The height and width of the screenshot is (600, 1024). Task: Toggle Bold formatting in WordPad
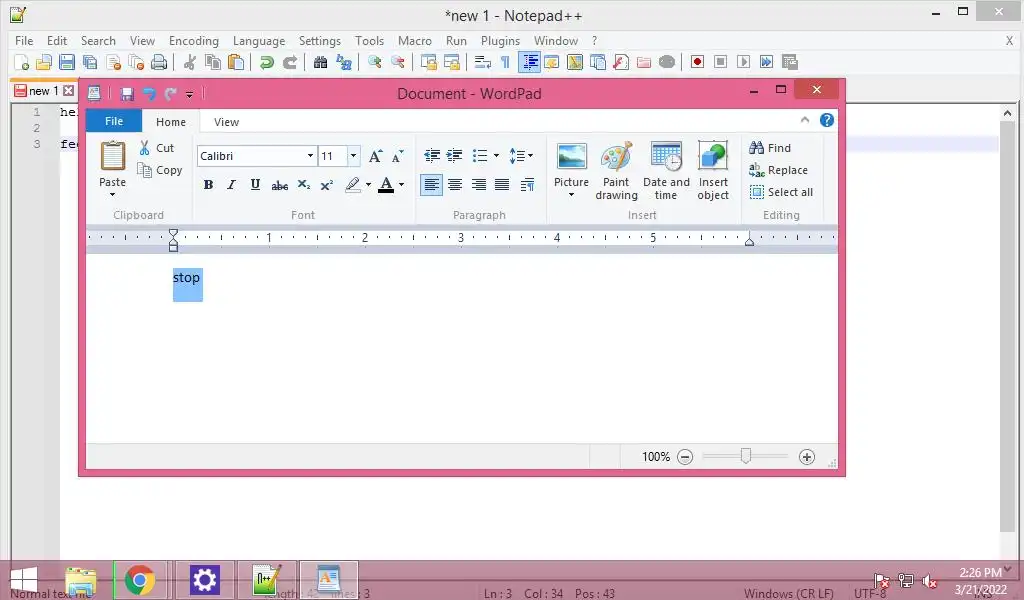(x=208, y=185)
